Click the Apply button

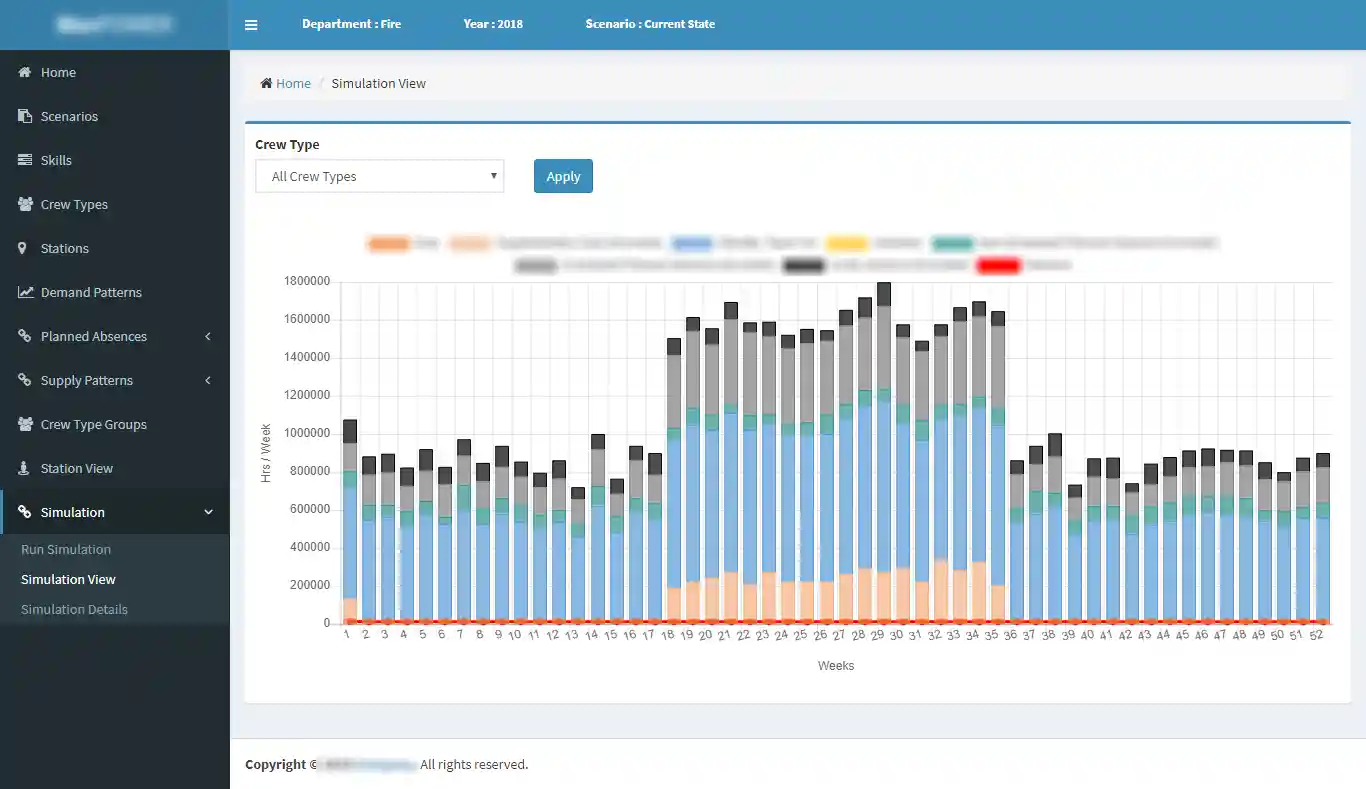click(x=563, y=176)
